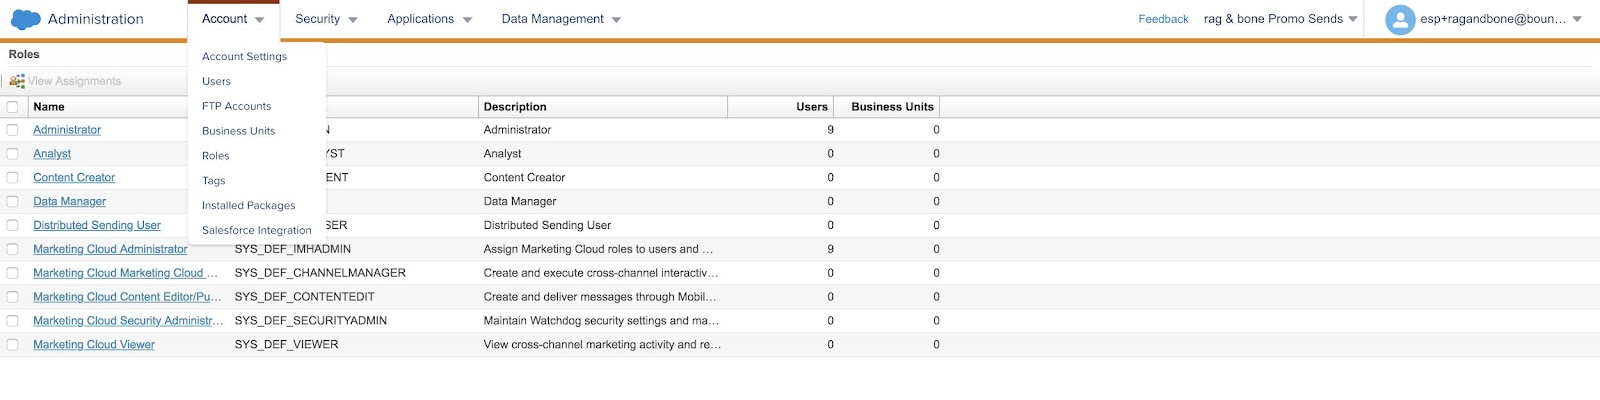This screenshot has width=1600, height=400.
Task: Select Tags from the Account menu
Action: click(x=213, y=181)
